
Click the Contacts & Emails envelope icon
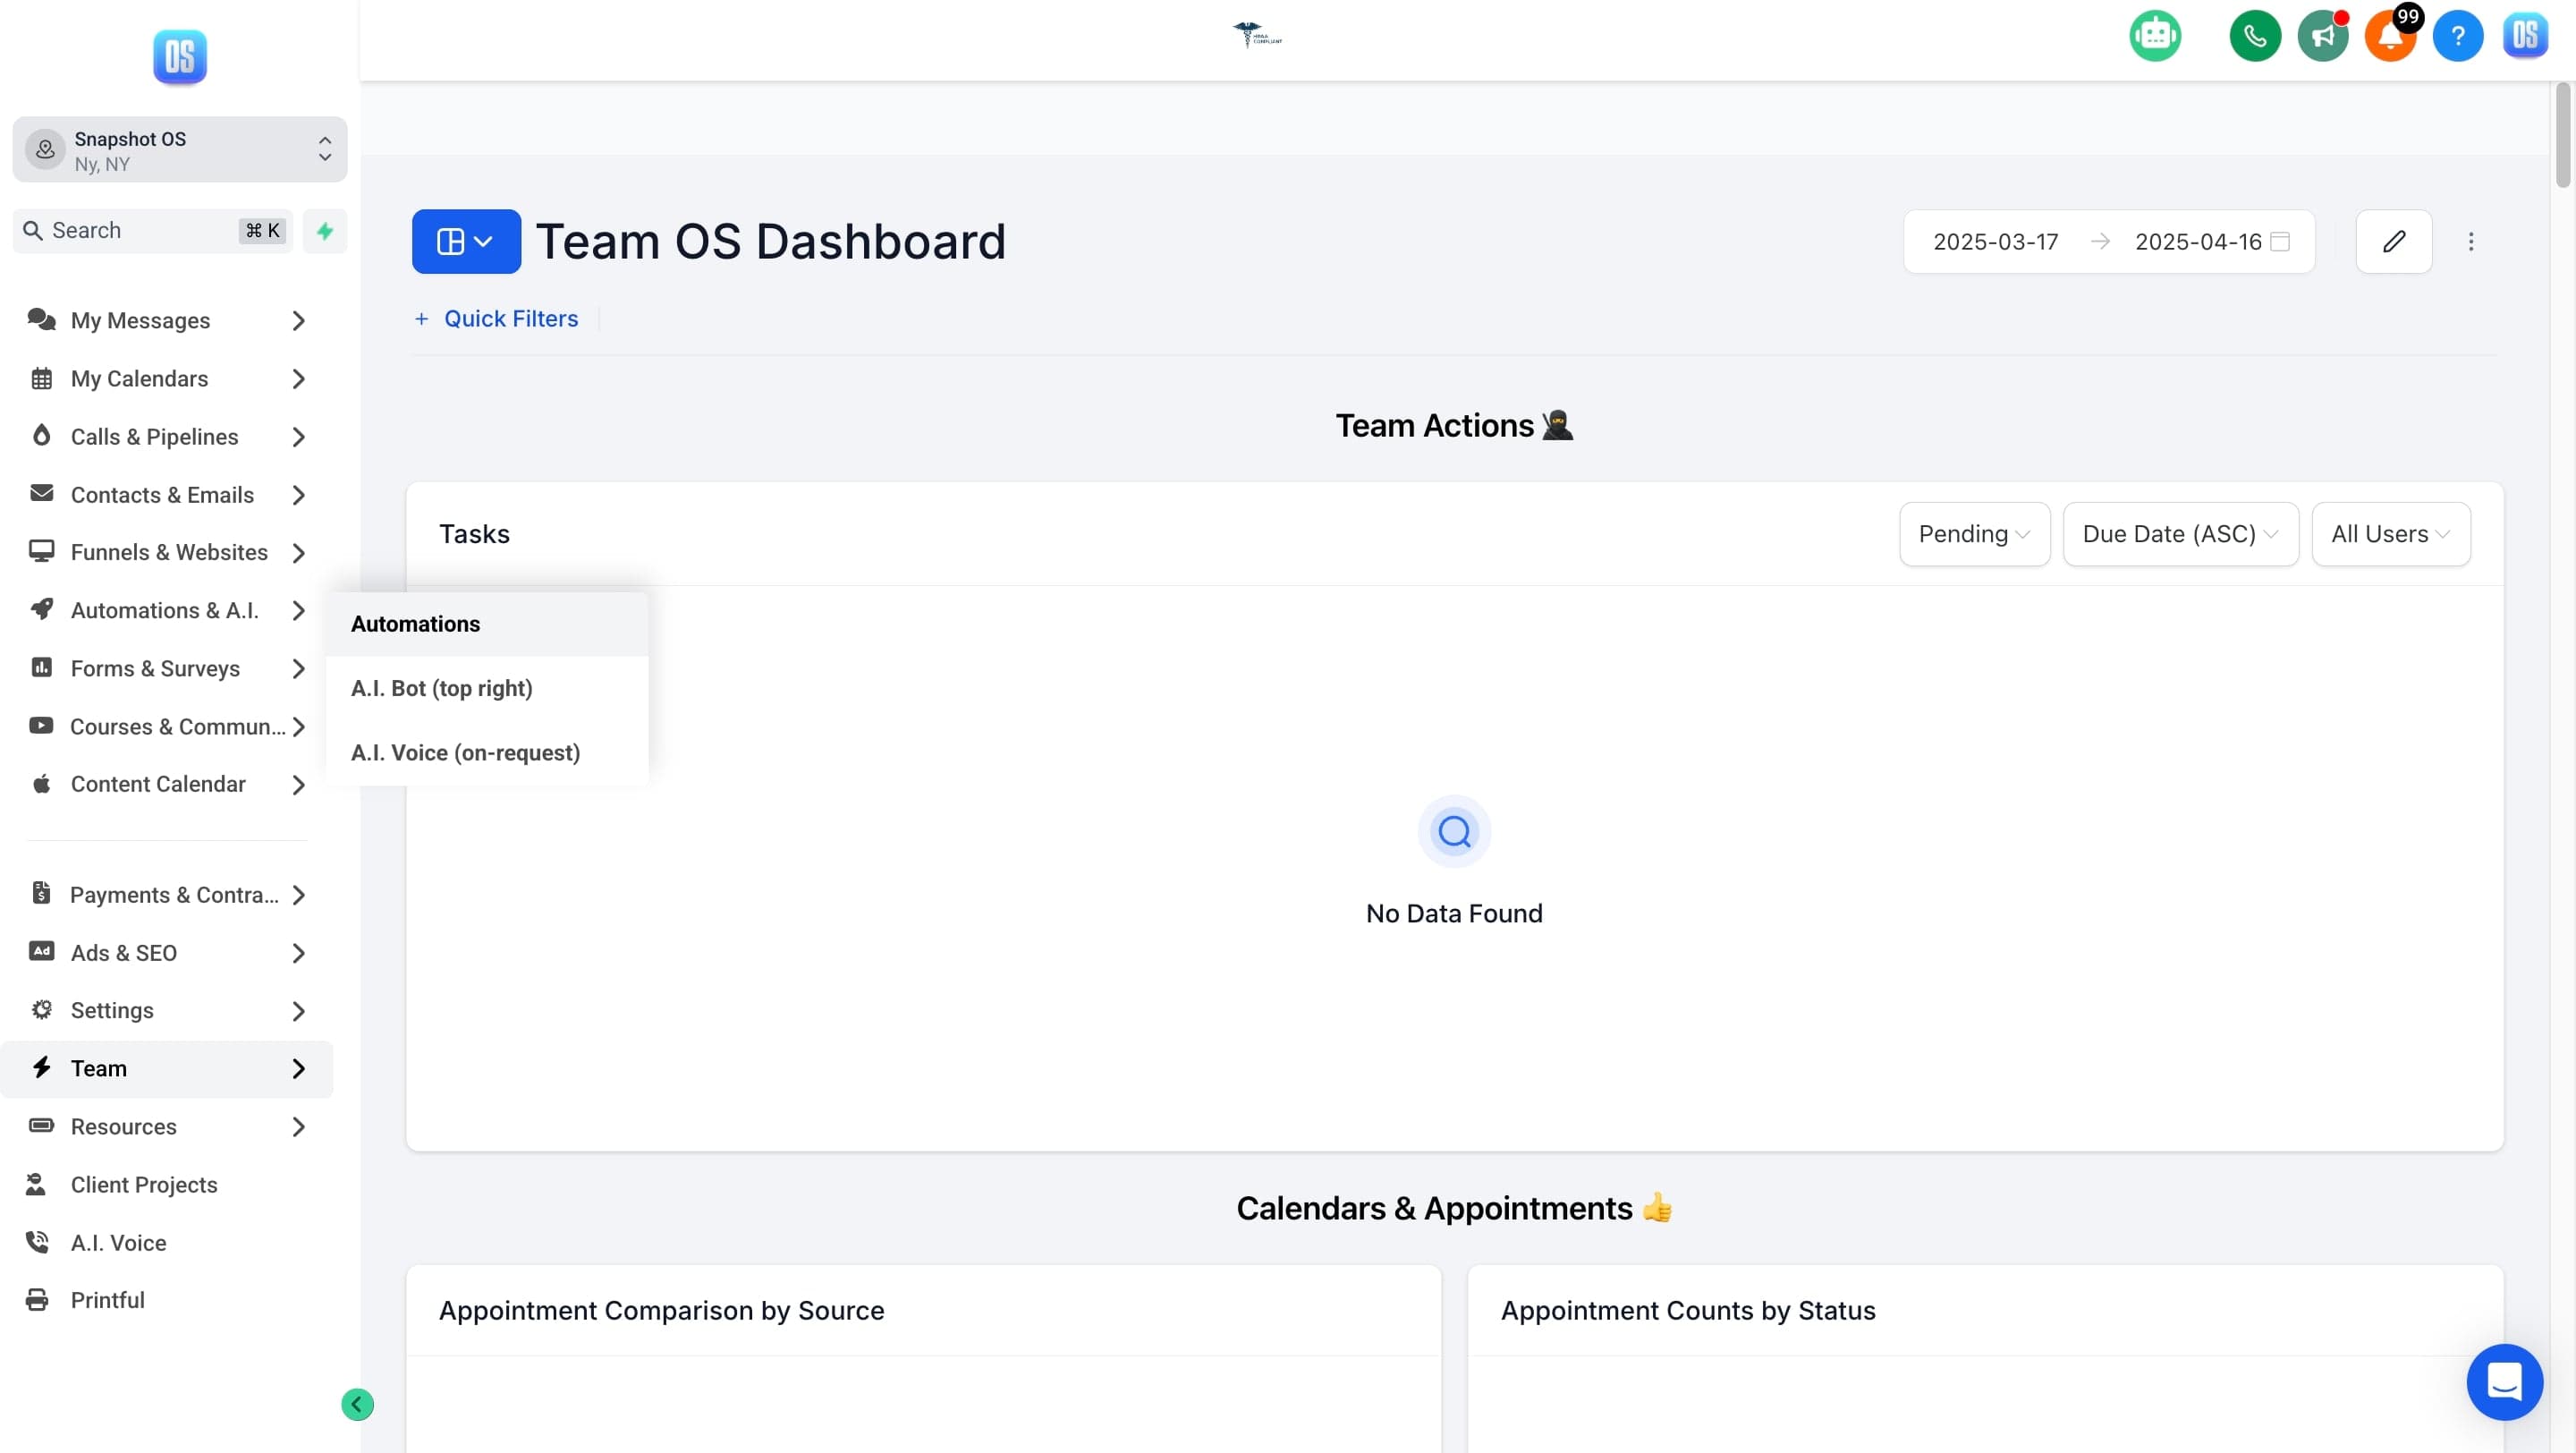[41, 493]
